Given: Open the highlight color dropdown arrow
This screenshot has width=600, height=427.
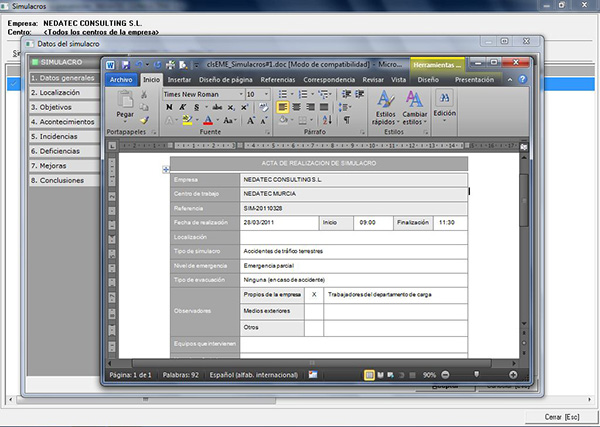Looking at the screenshot, I should tap(197, 121).
